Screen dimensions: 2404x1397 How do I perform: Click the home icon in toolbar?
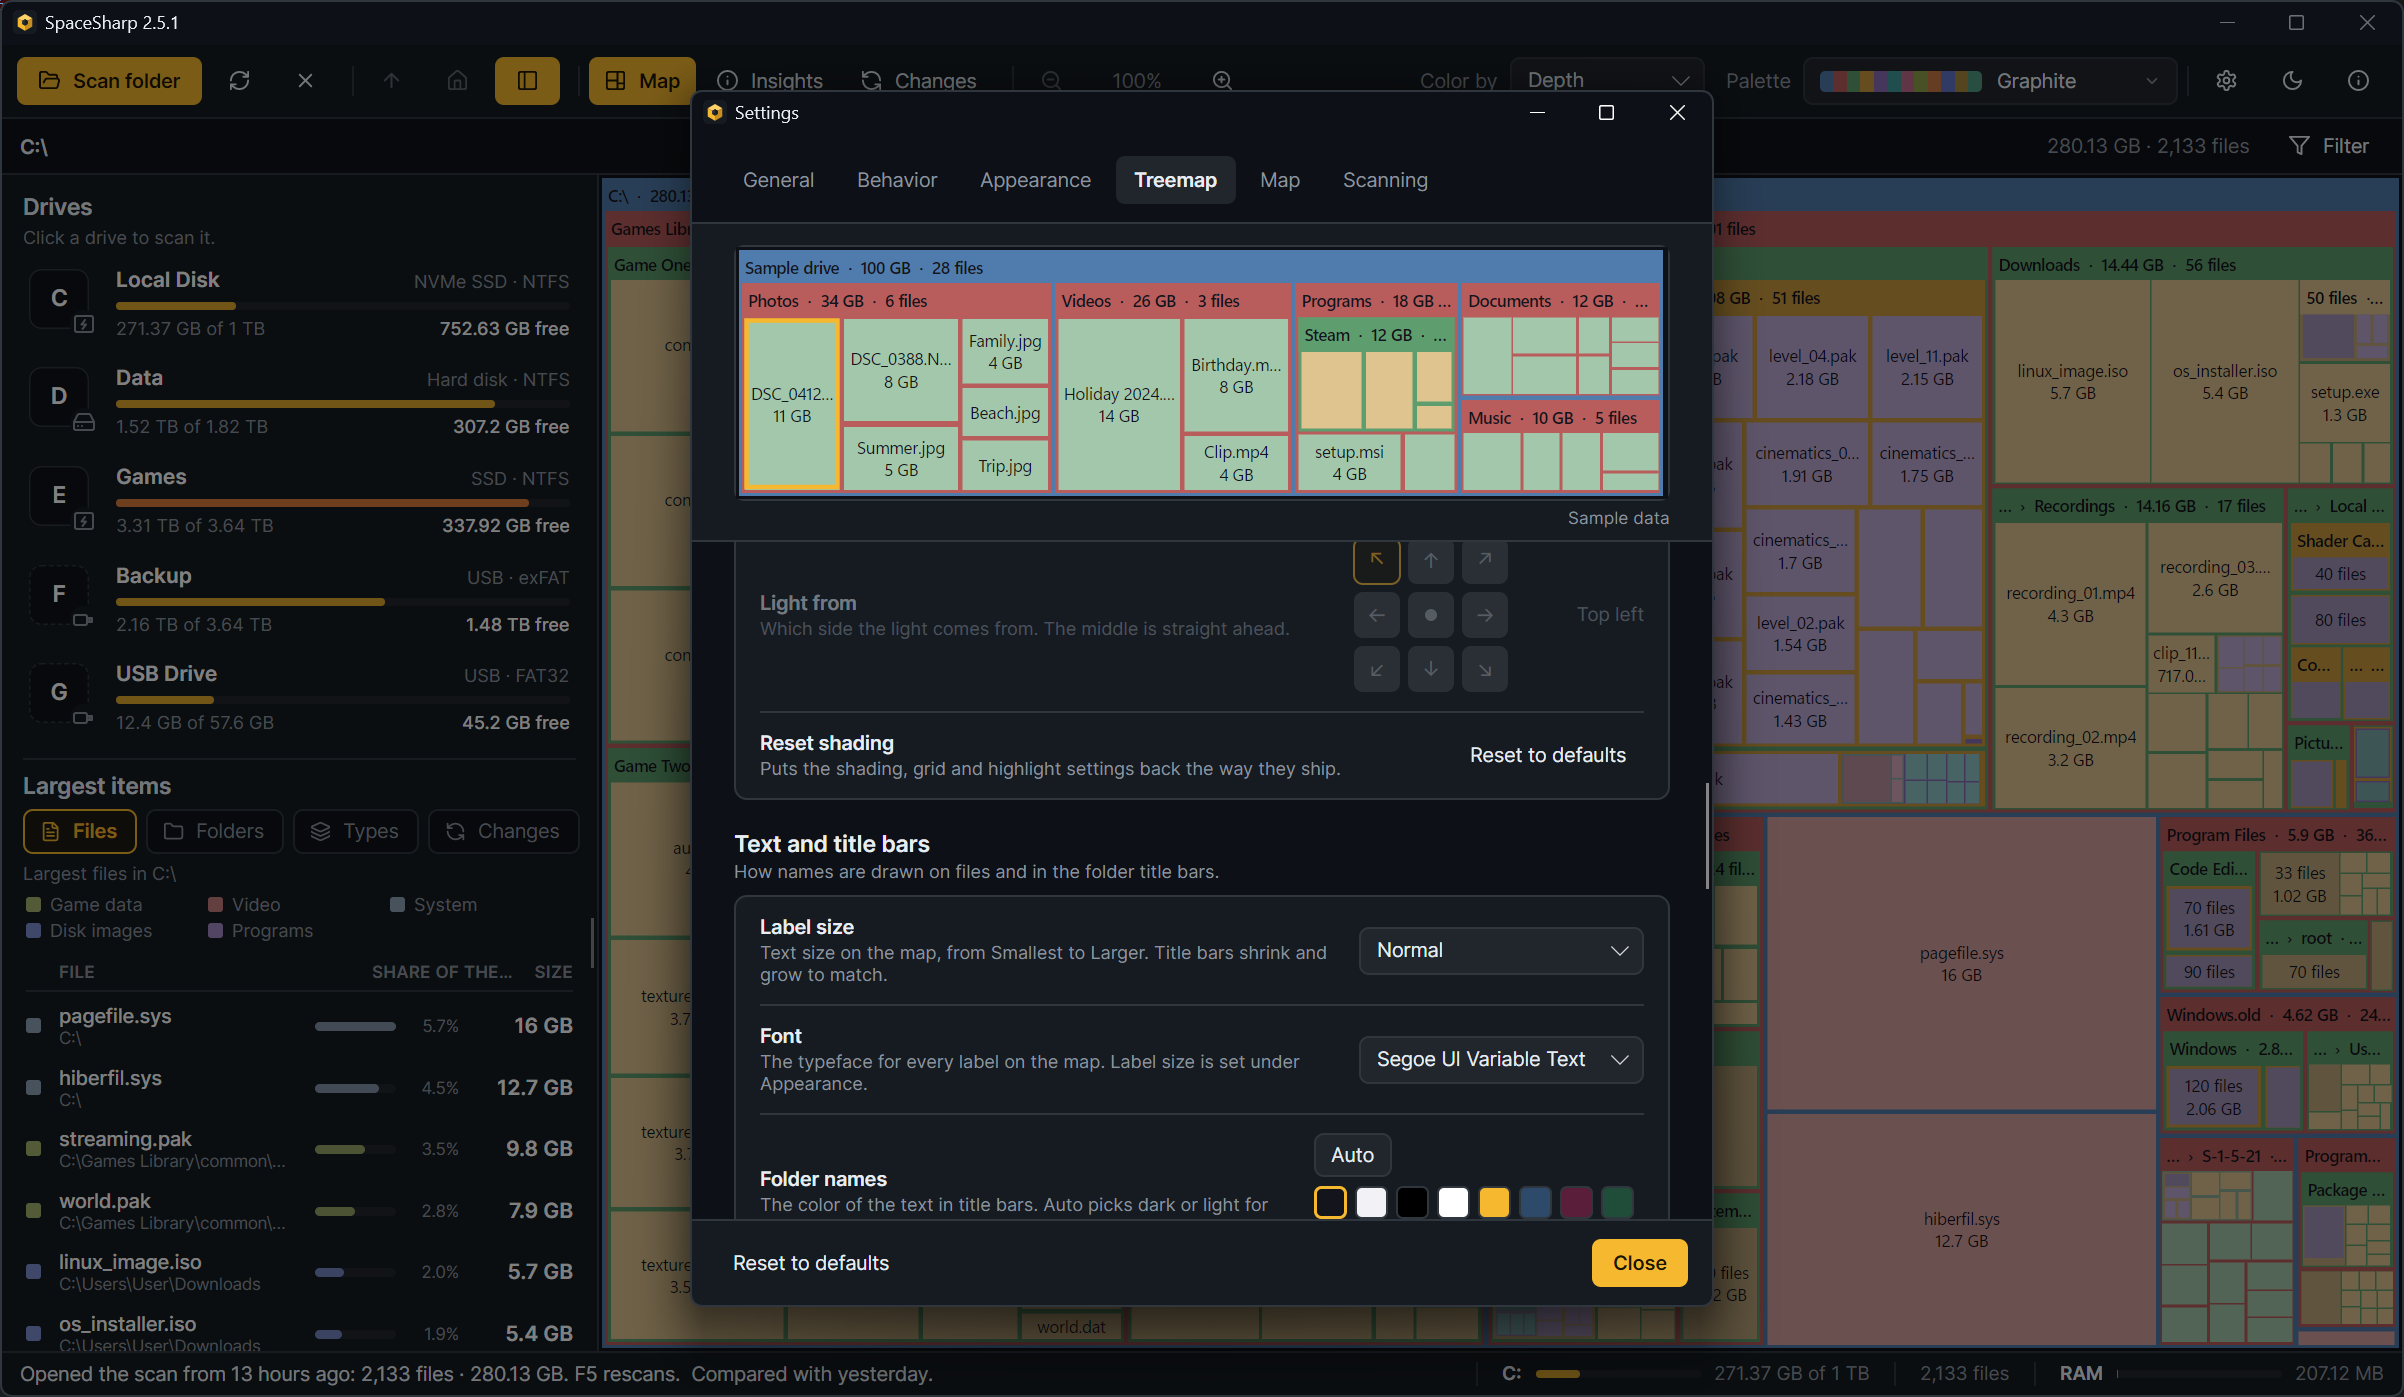coord(457,81)
